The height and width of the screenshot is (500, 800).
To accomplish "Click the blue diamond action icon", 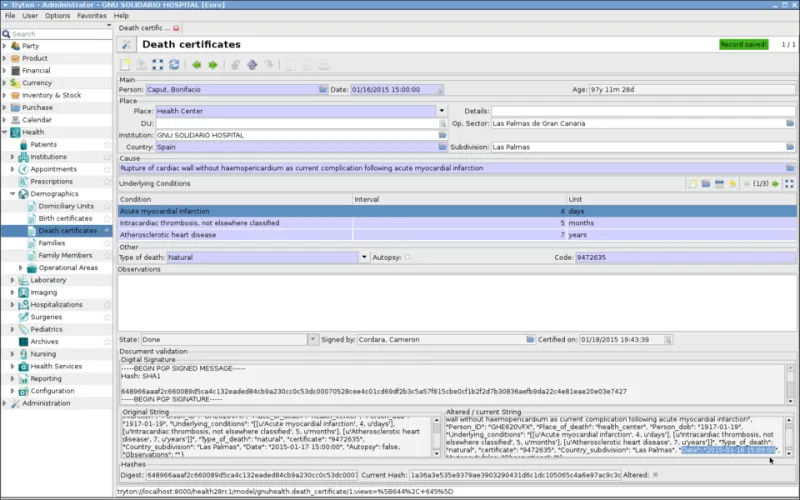I will (x=252, y=65).
